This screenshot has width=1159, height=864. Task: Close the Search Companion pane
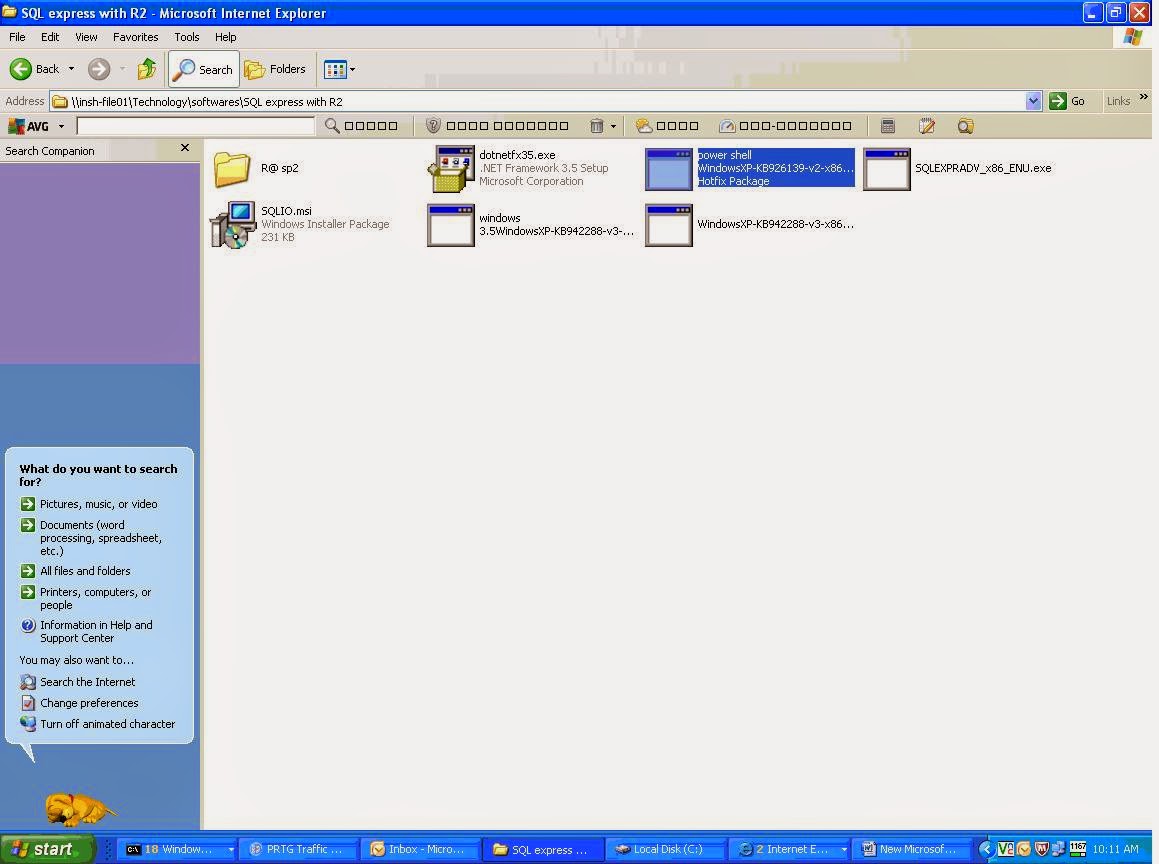click(x=185, y=148)
